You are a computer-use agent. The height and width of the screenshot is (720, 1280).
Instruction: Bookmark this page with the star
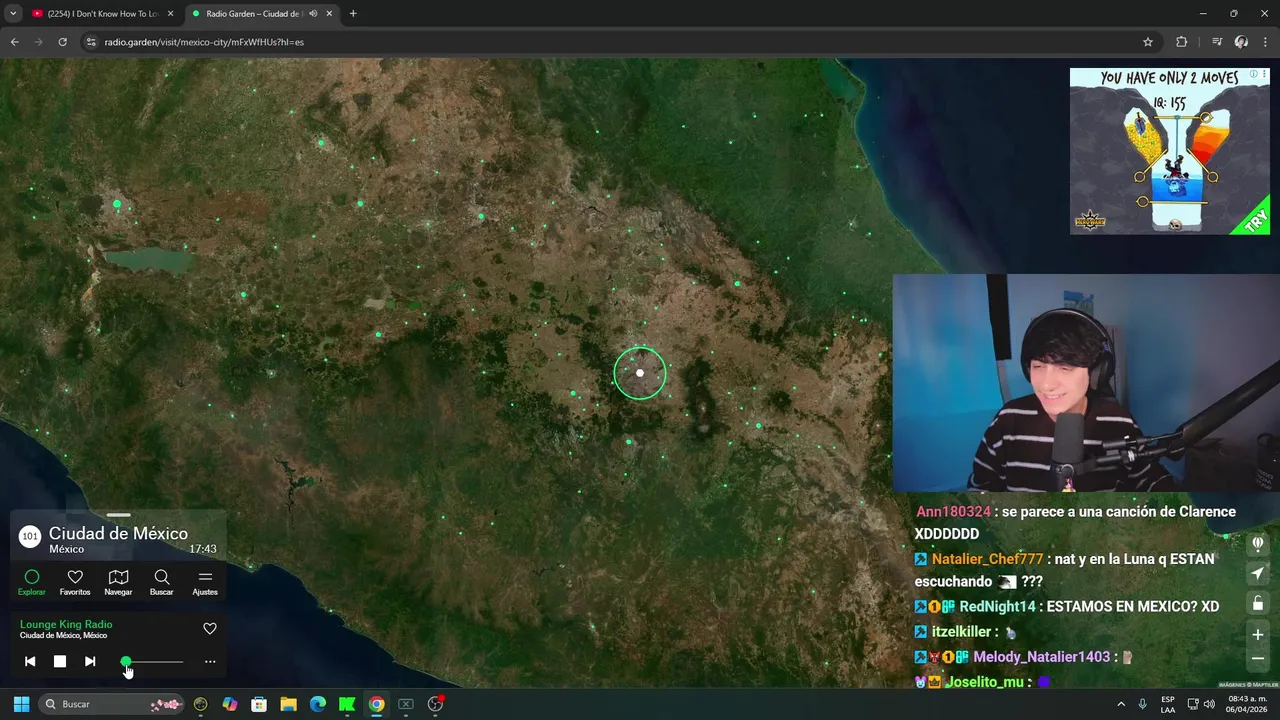(1148, 42)
